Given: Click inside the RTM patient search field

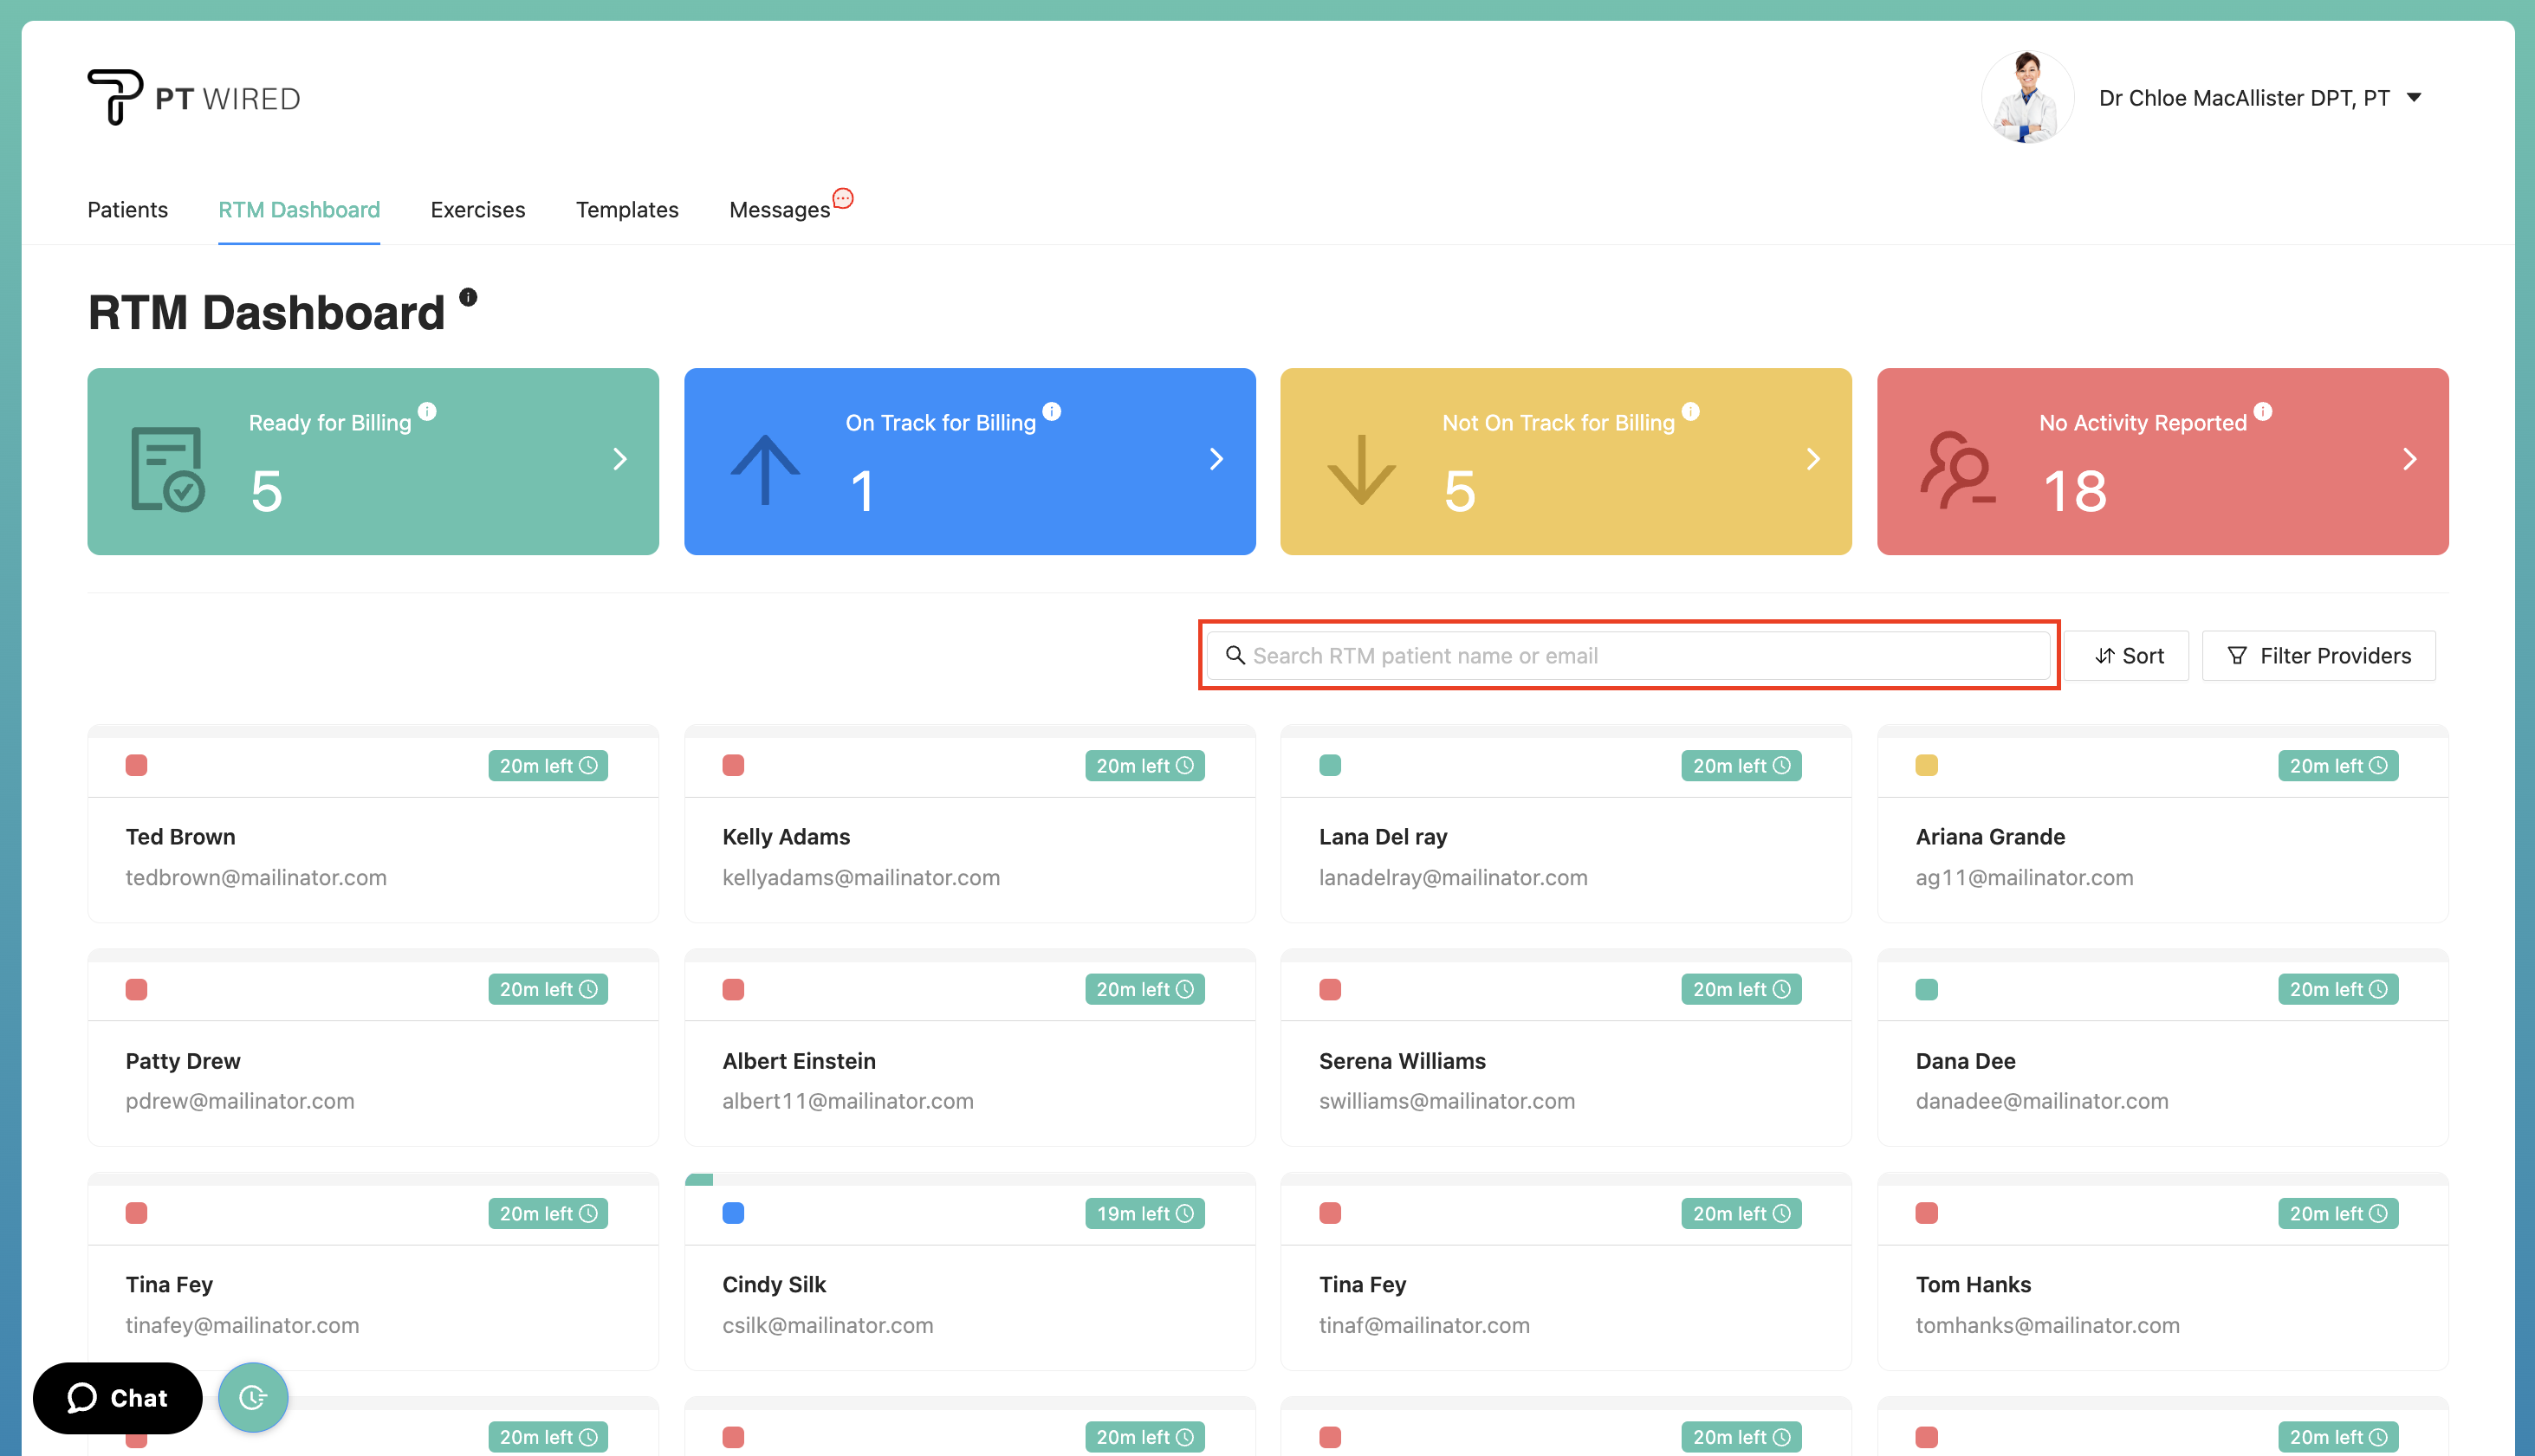Looking at the screenshot, I should tap(1600, 655).
